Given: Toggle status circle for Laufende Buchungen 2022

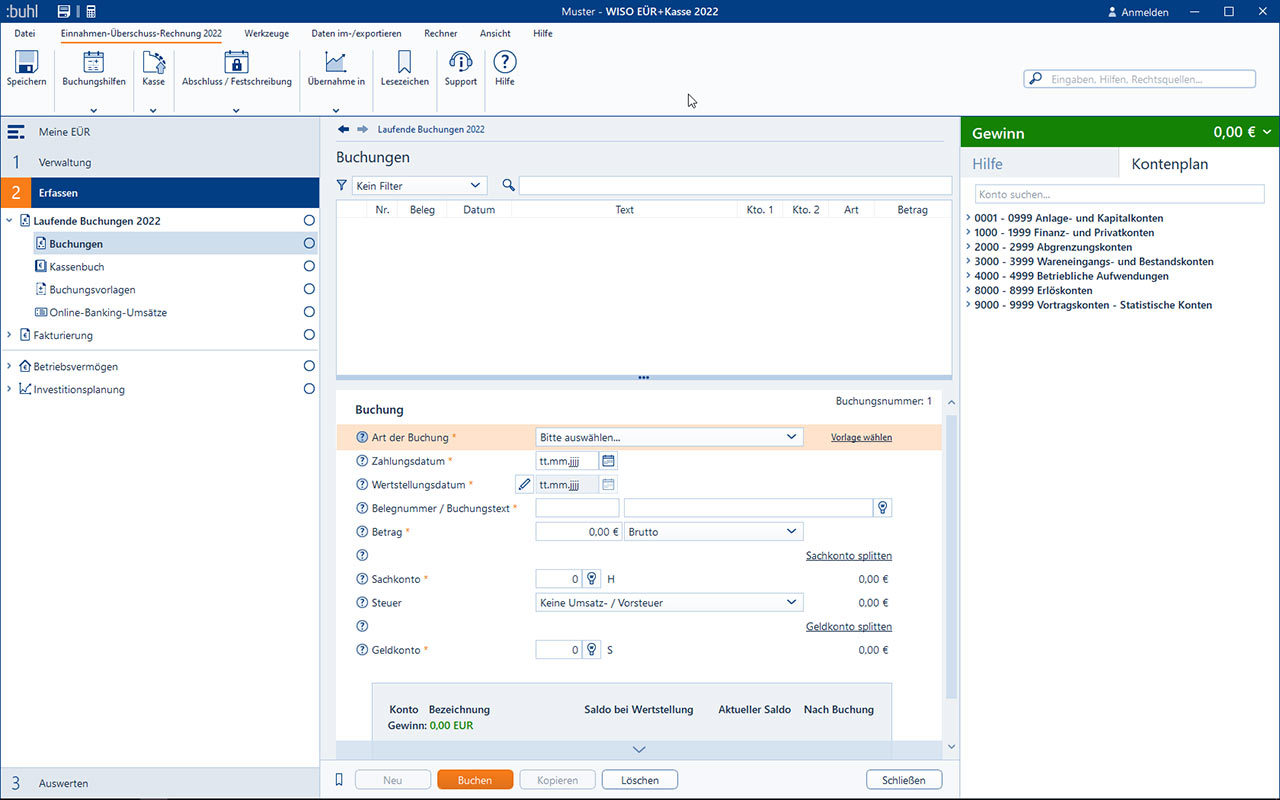Looking at the screenshot, I should pos(309,220).
